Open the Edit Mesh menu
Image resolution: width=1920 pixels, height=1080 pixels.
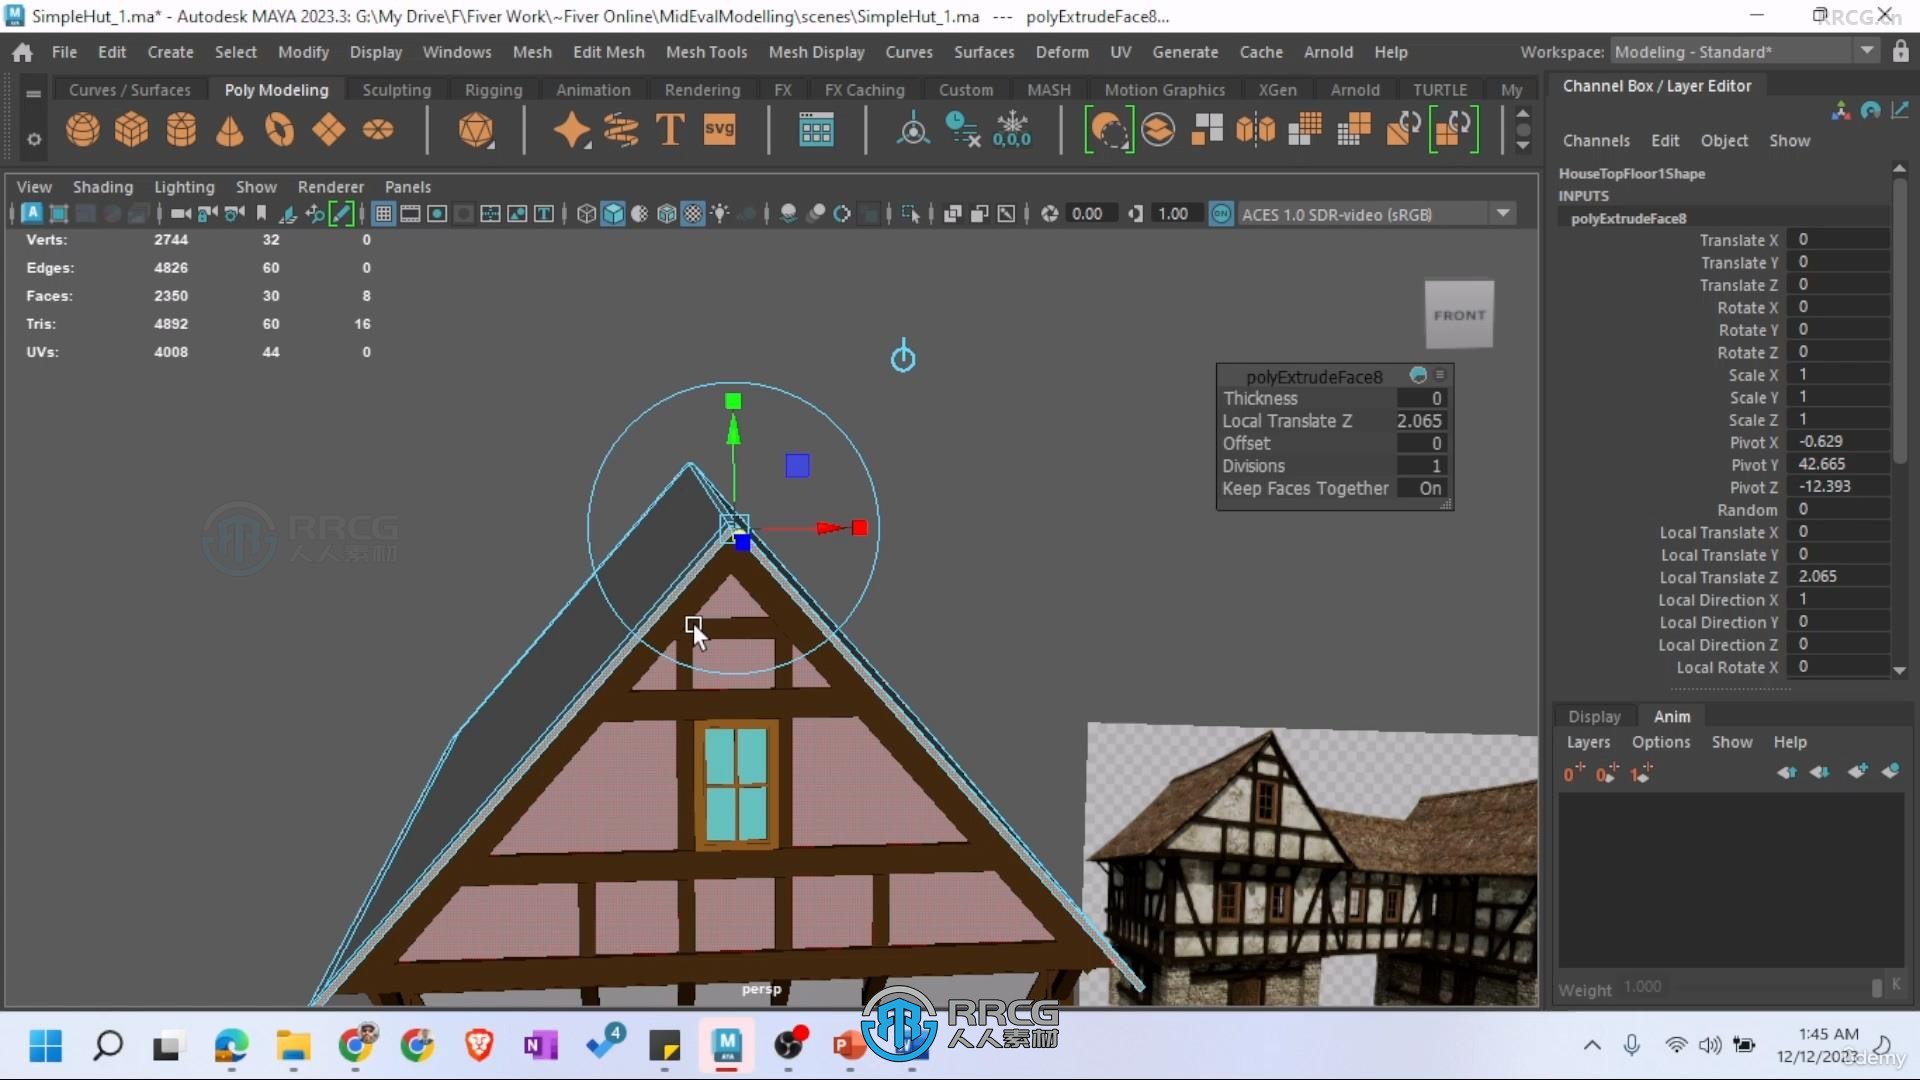607,51
